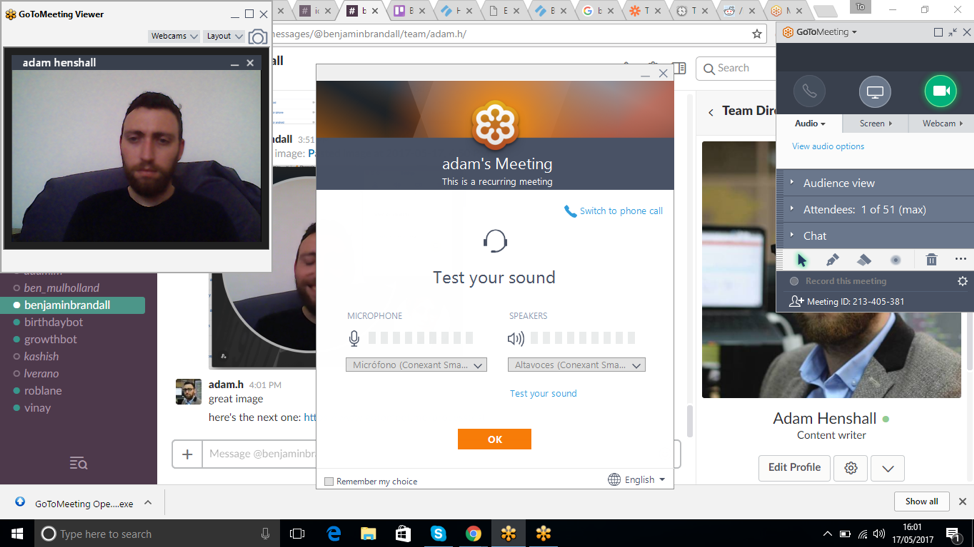Select the arrow pointer drawing tool
This screenshot has height=547, width=974.
click(801, 260)
